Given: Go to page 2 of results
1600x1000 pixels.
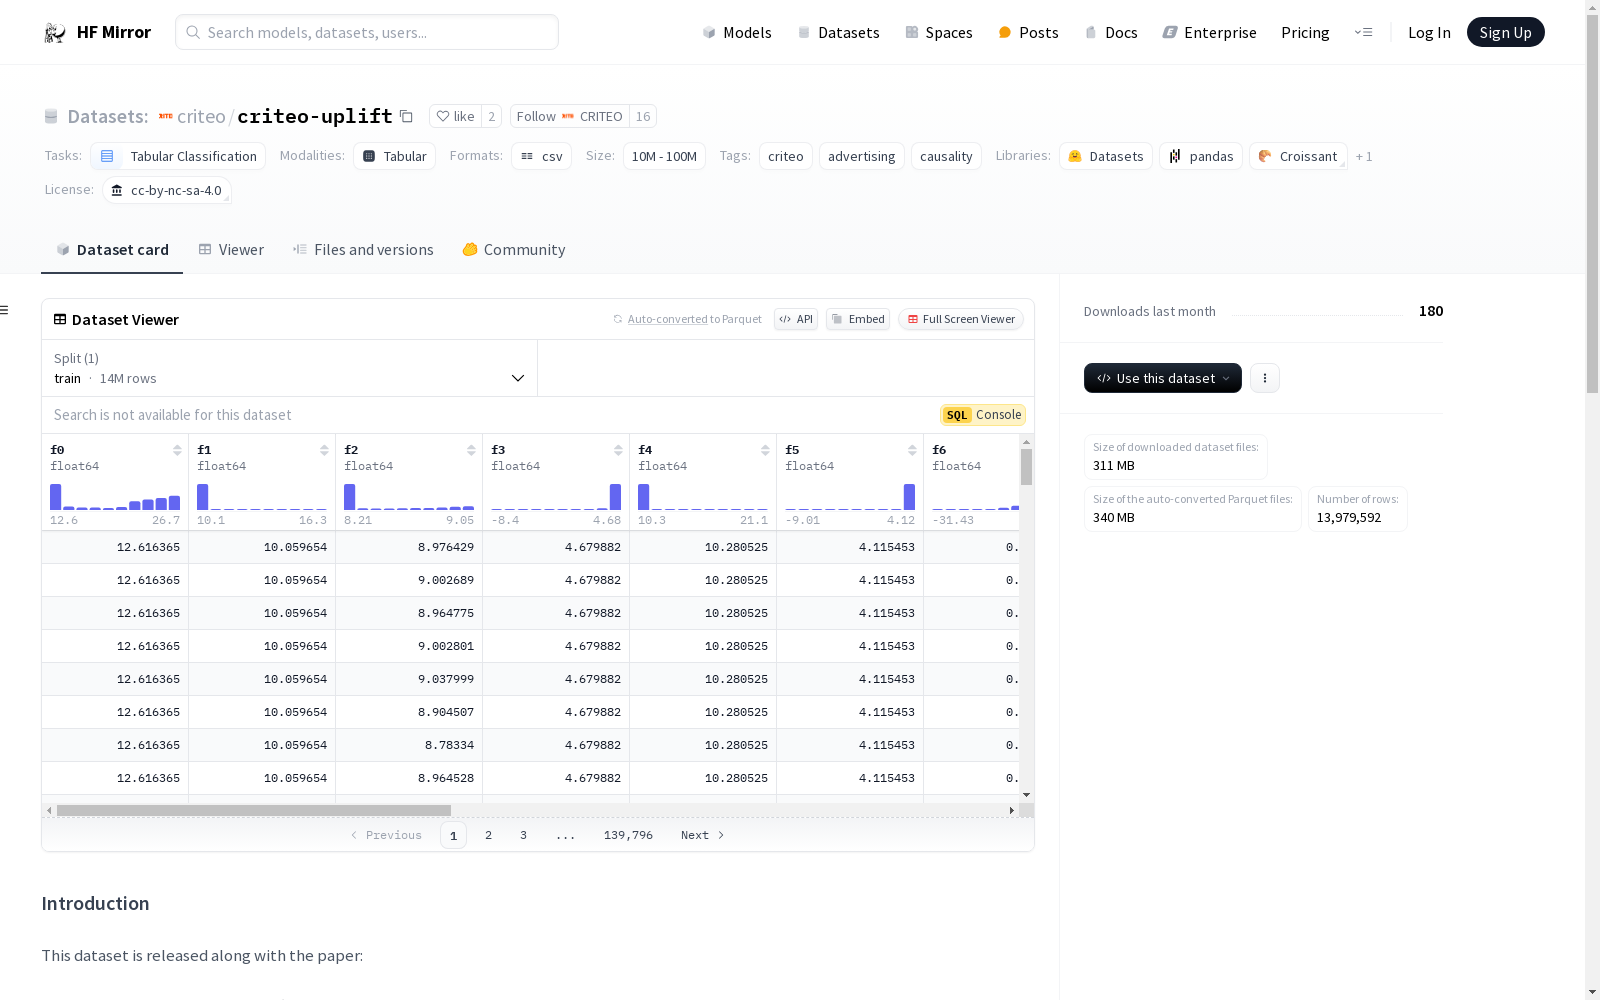Looking at the screenshot, I should pyautogui.click(x=488, y=835).
